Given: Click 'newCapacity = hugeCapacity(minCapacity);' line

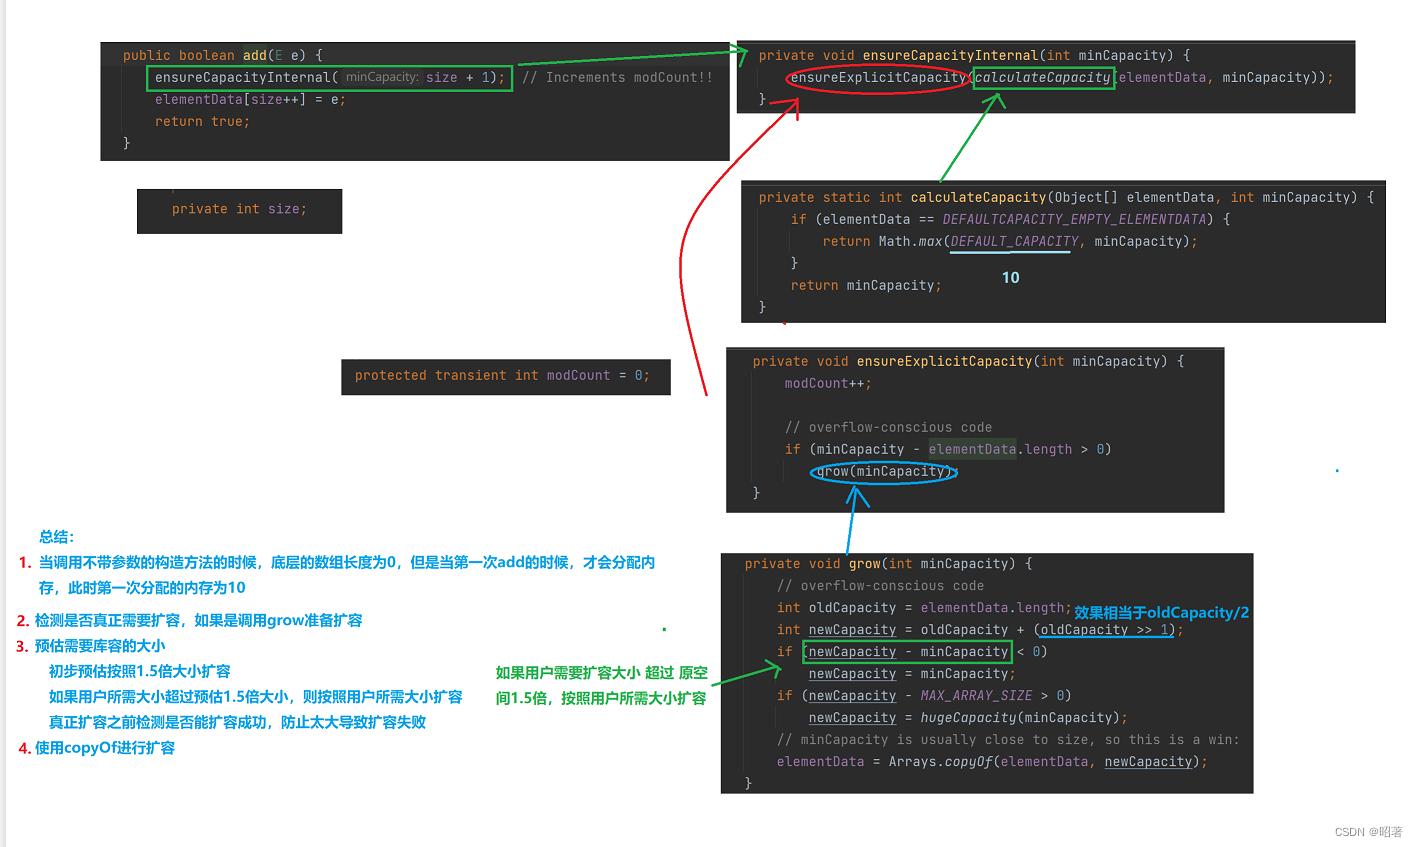Looking at the screenshot, I should point(968,717).
